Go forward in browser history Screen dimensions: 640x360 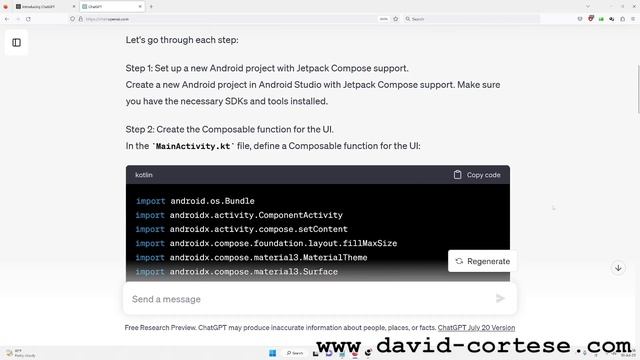18,19
